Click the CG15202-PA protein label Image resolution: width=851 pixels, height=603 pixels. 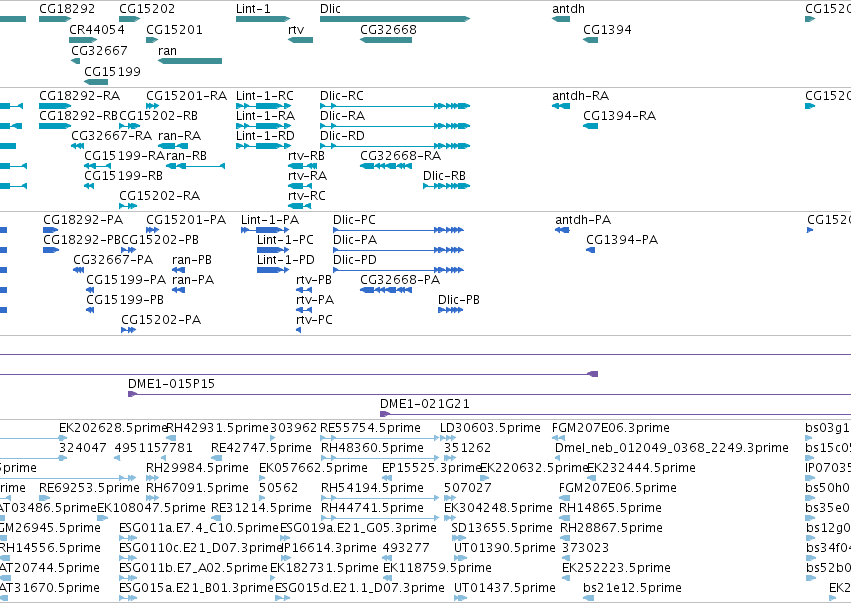[x=161, y=320]
